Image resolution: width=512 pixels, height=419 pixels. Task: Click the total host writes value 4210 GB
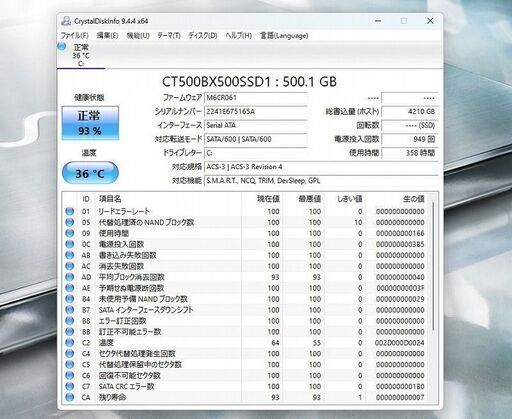pos(410,111)
